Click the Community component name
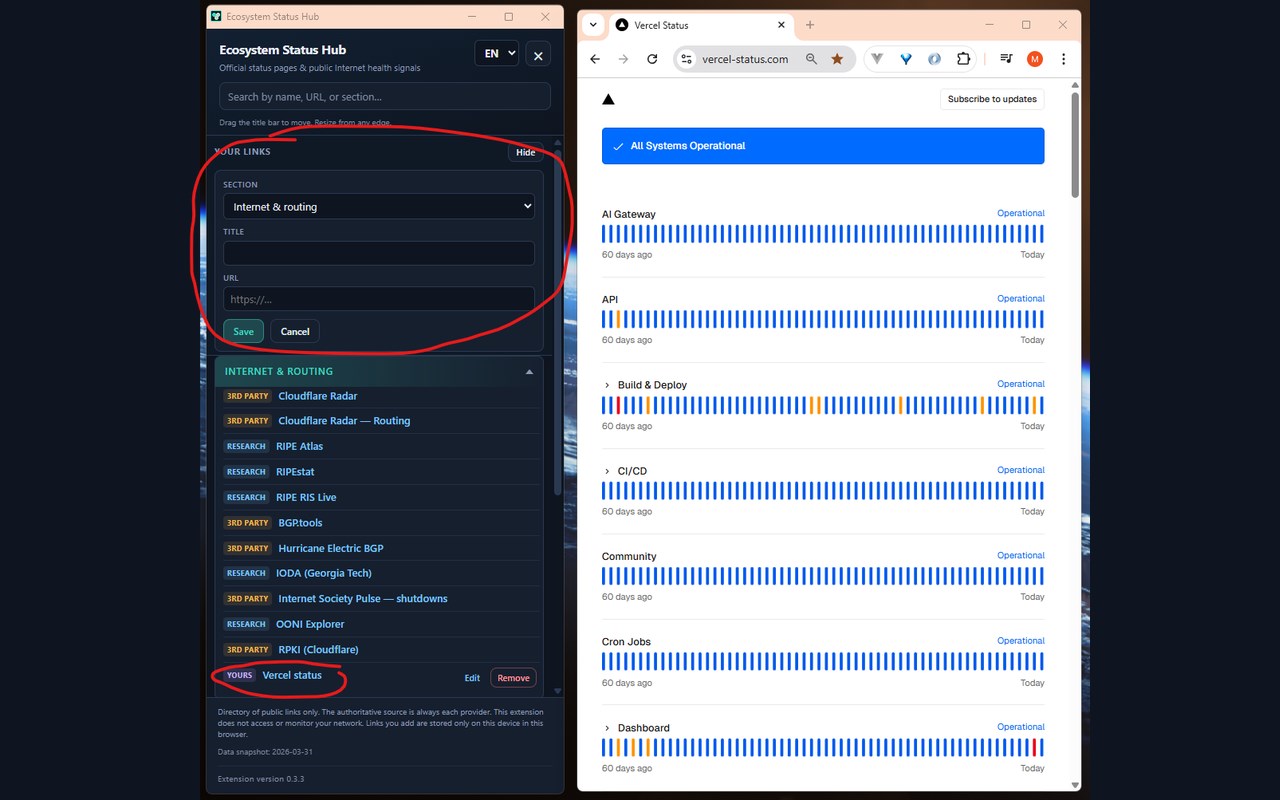The height and width of the screenshot is (800, 1280). pos(629,557)
